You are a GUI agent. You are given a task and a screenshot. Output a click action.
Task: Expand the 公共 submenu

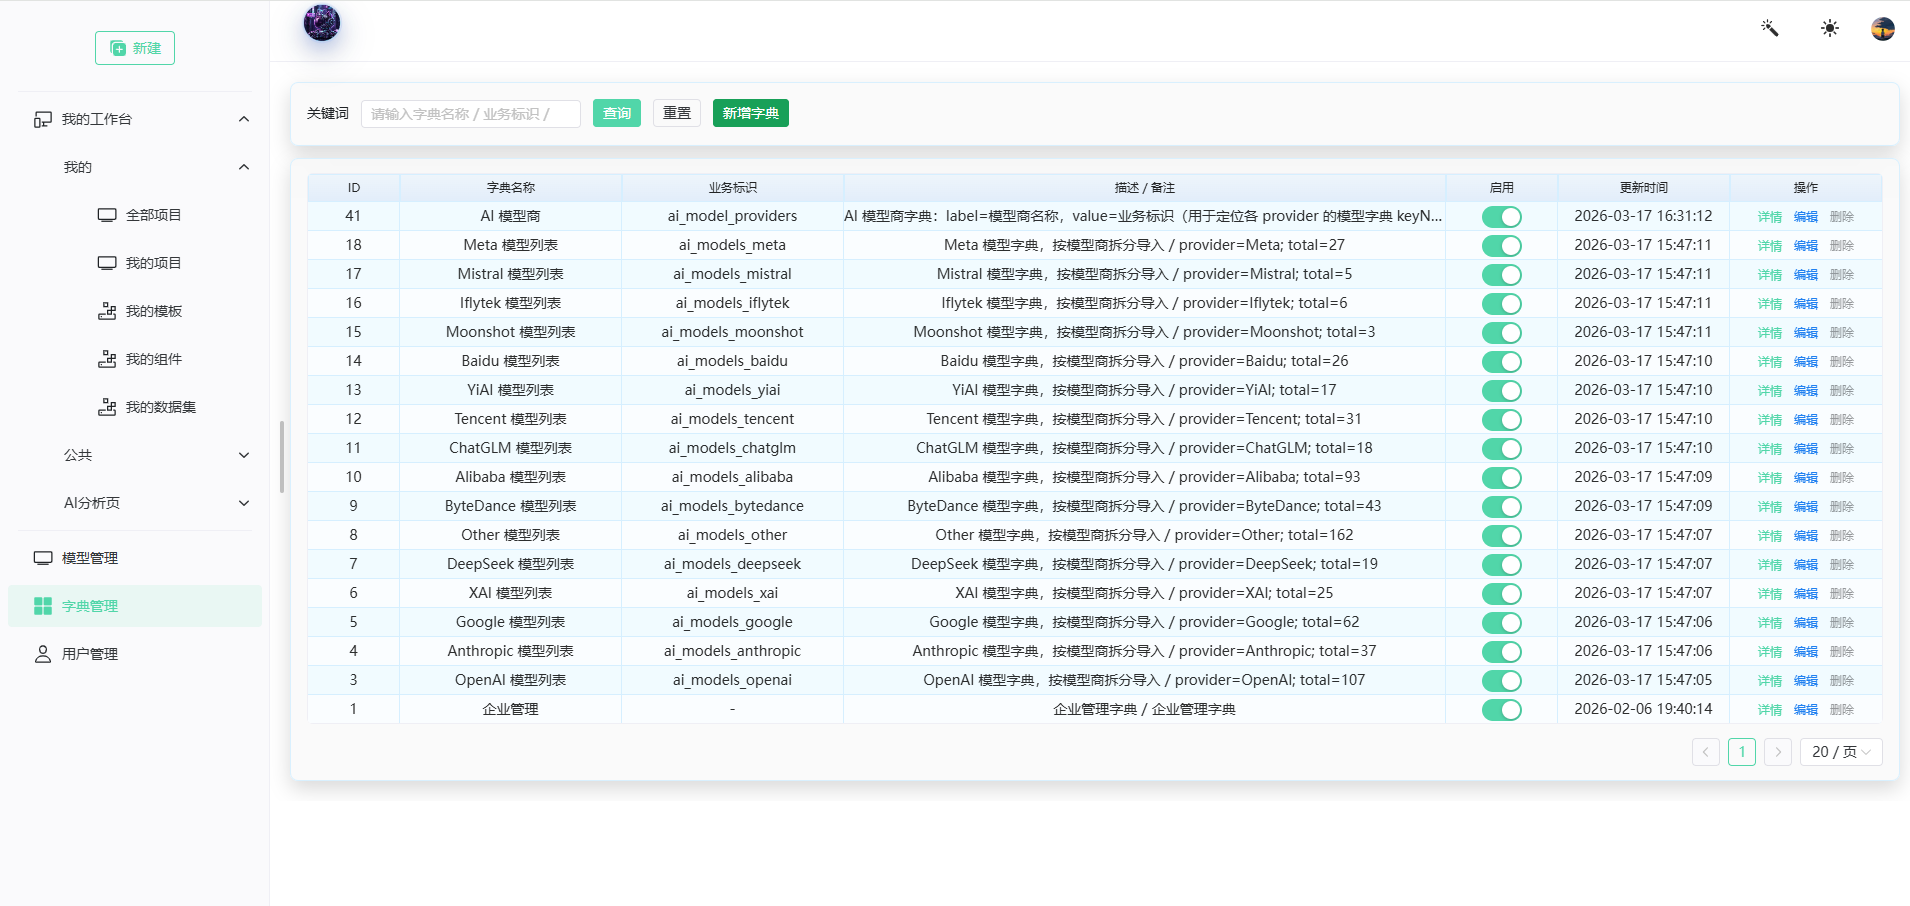(x=244, y=455)
